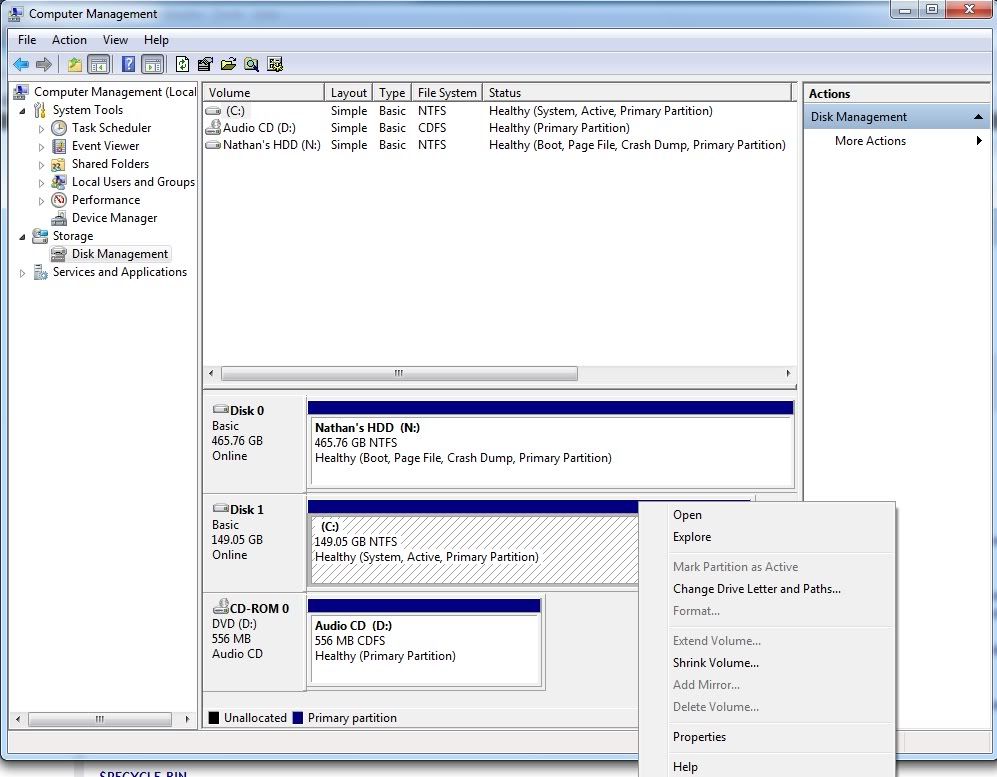Open the Action menu
Screen dimensions: 997x777
(x=69, y=39)
